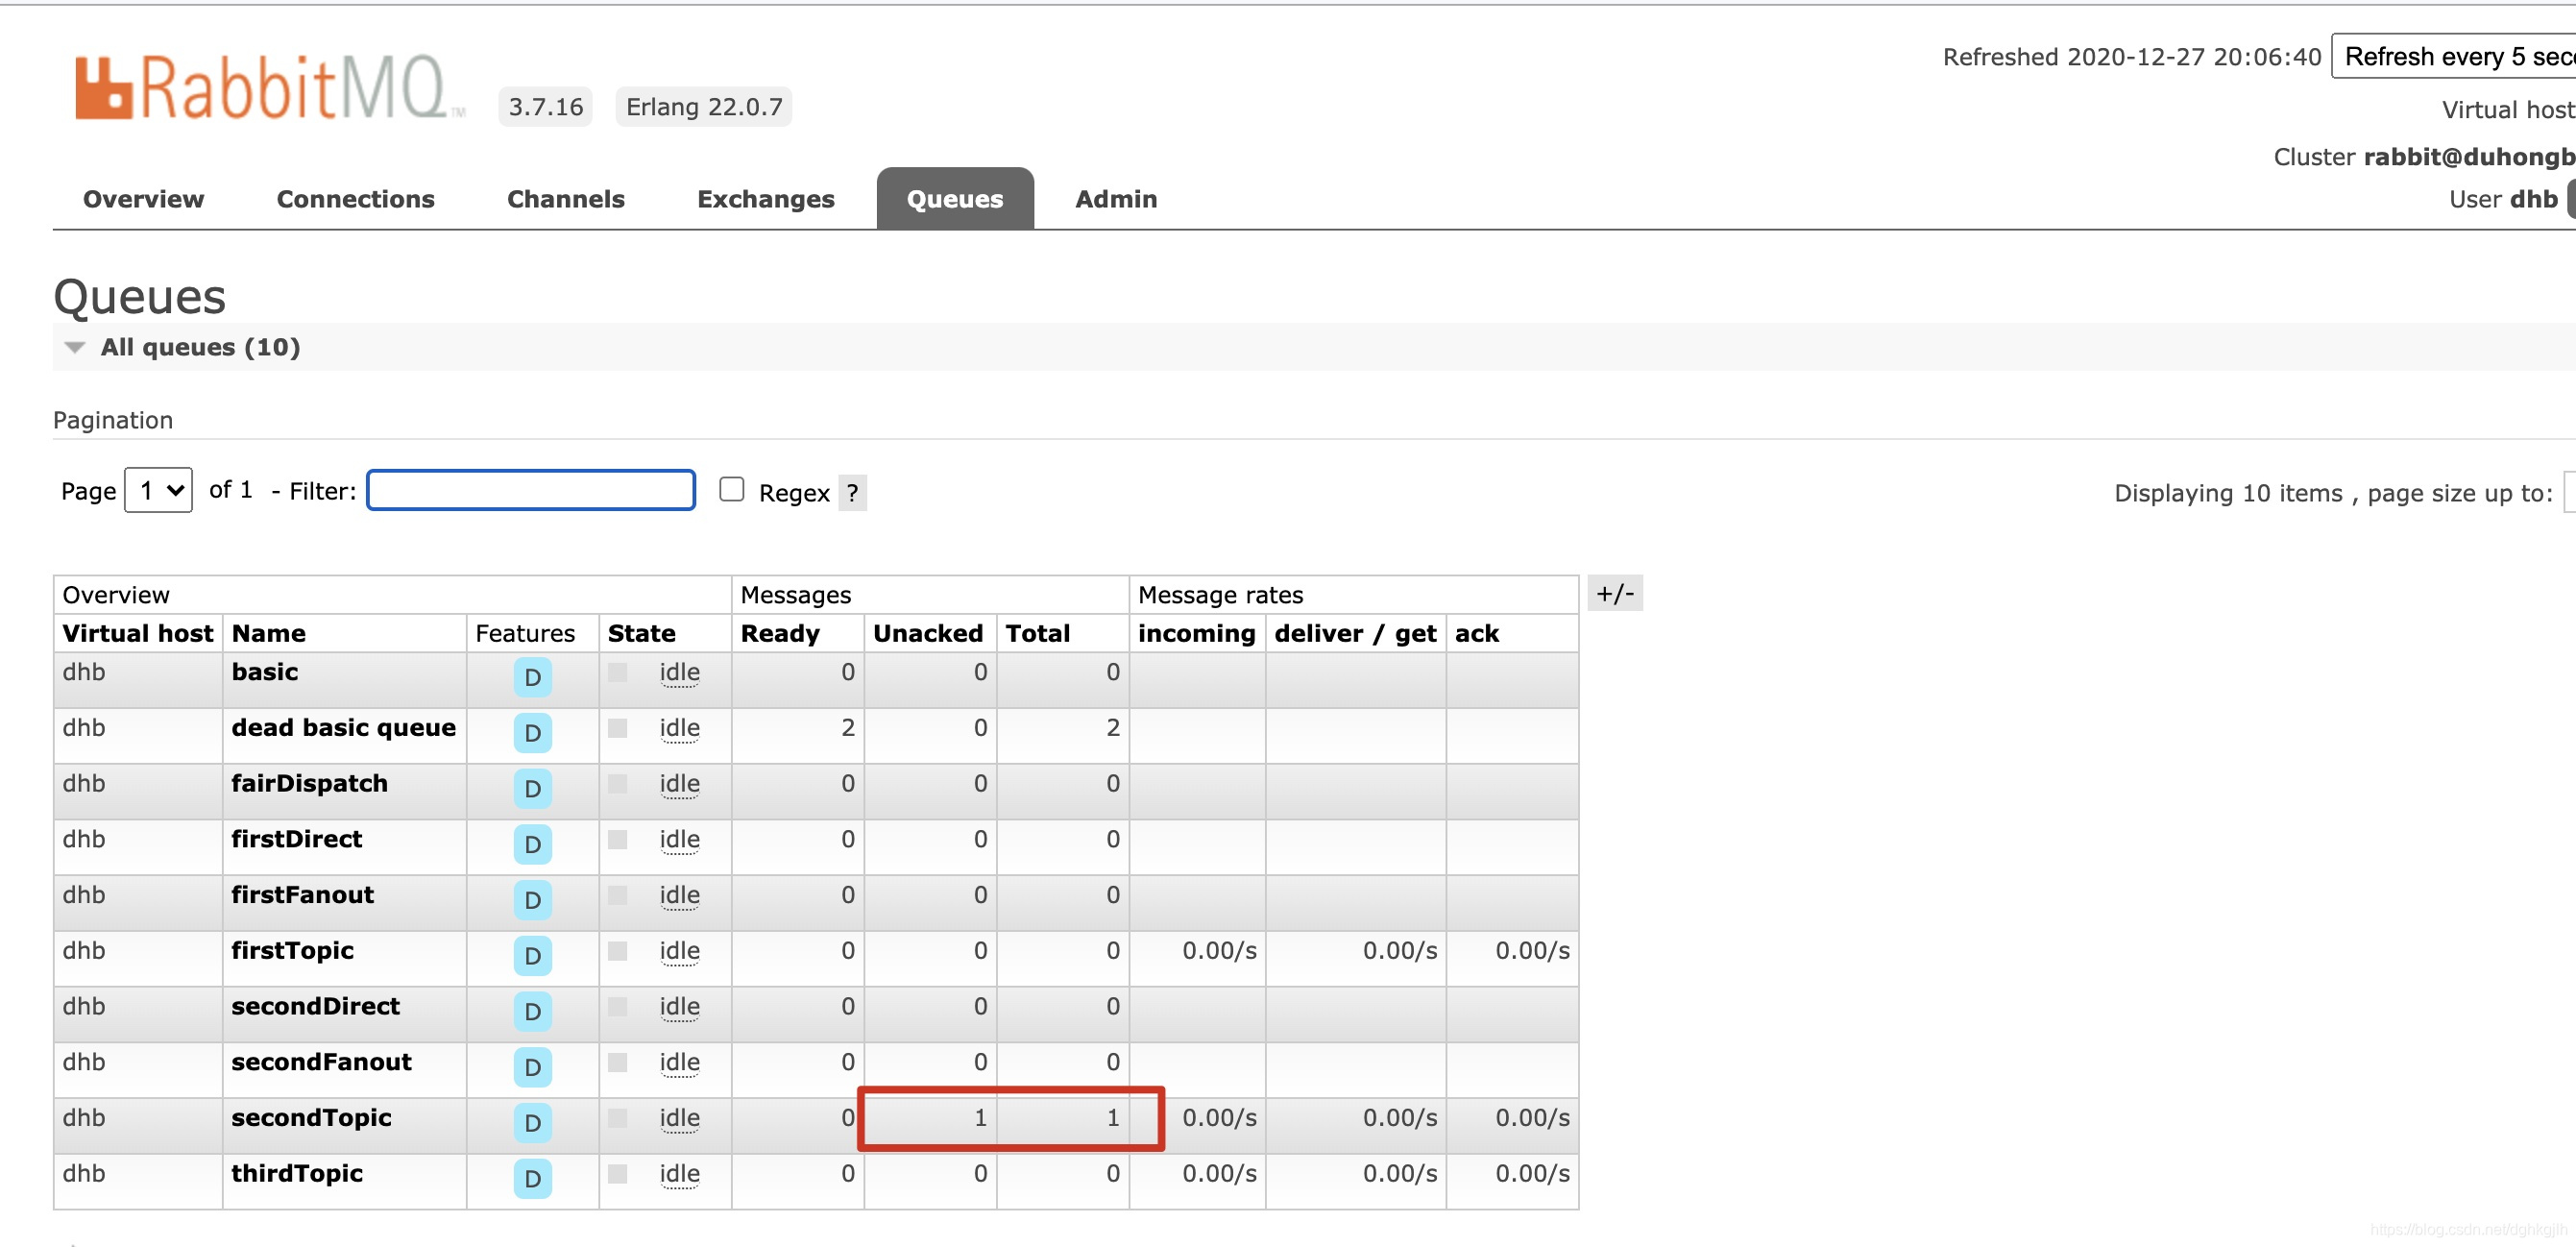Switch to the Connections tab

(356, 199)
